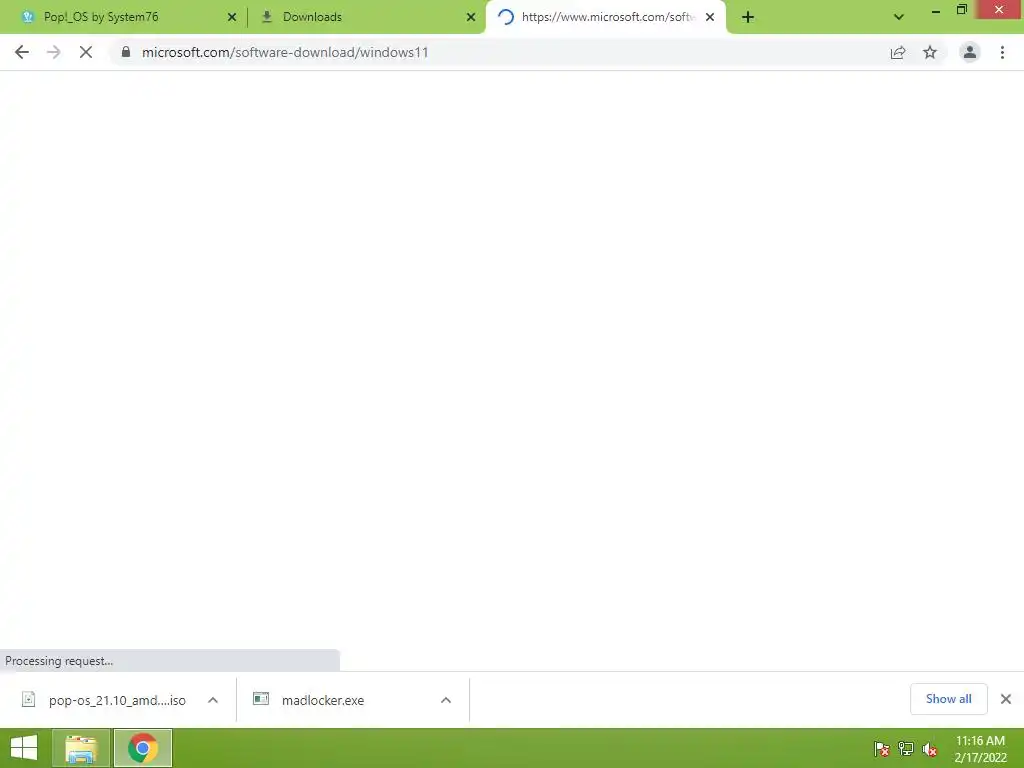The width and height of the screenshot is (1024, 768).
Task: Open Action Center flag icon
Action: point(882,749)
